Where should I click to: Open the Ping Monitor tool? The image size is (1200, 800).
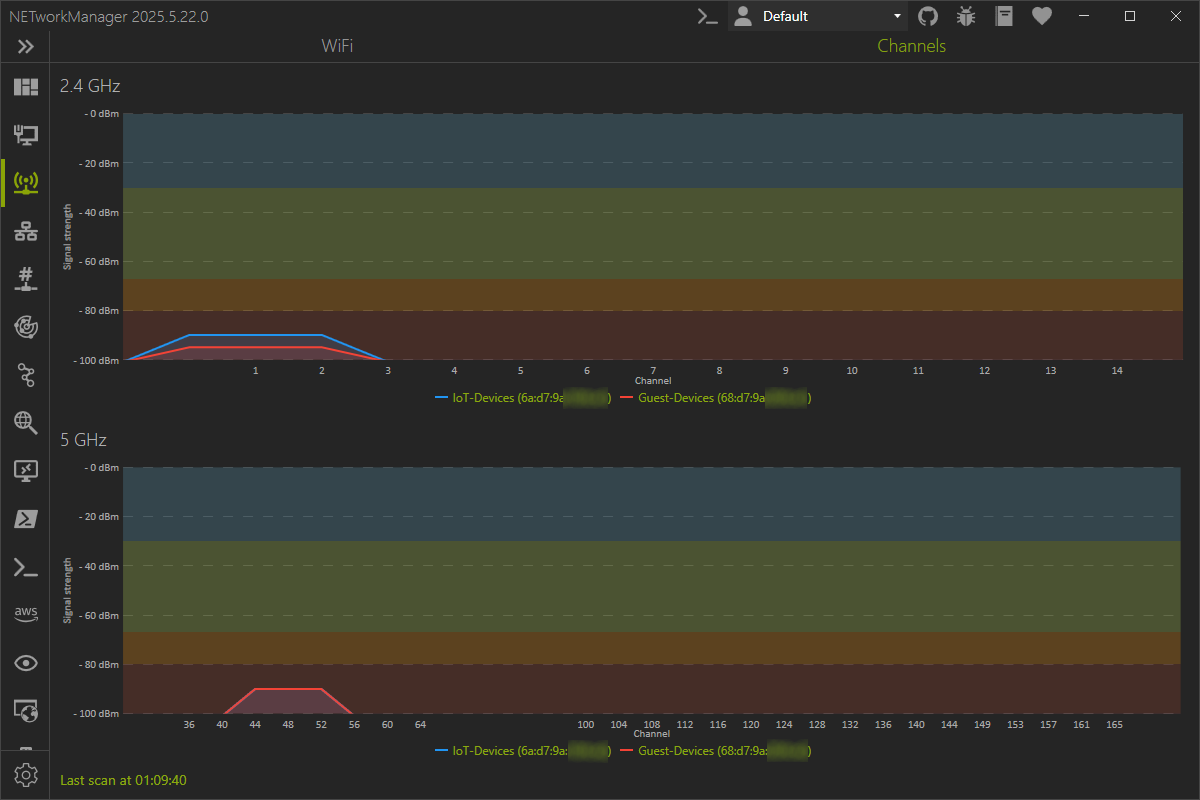point(25,327)
